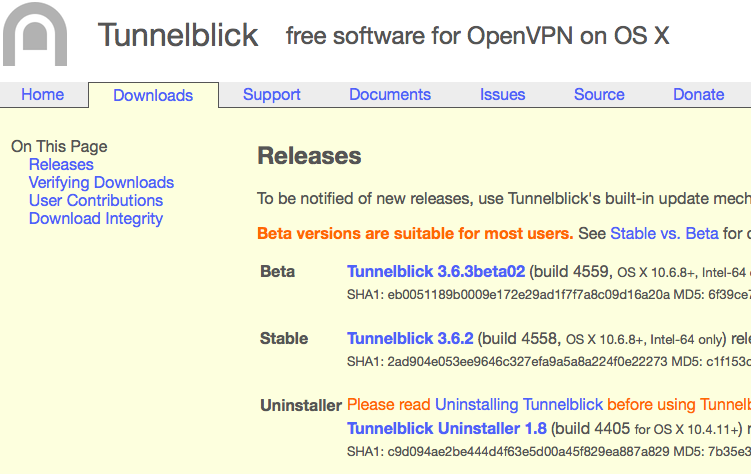Jump to Releases in sidebar
Screen dimensions: 751x474
click(61, 165)
